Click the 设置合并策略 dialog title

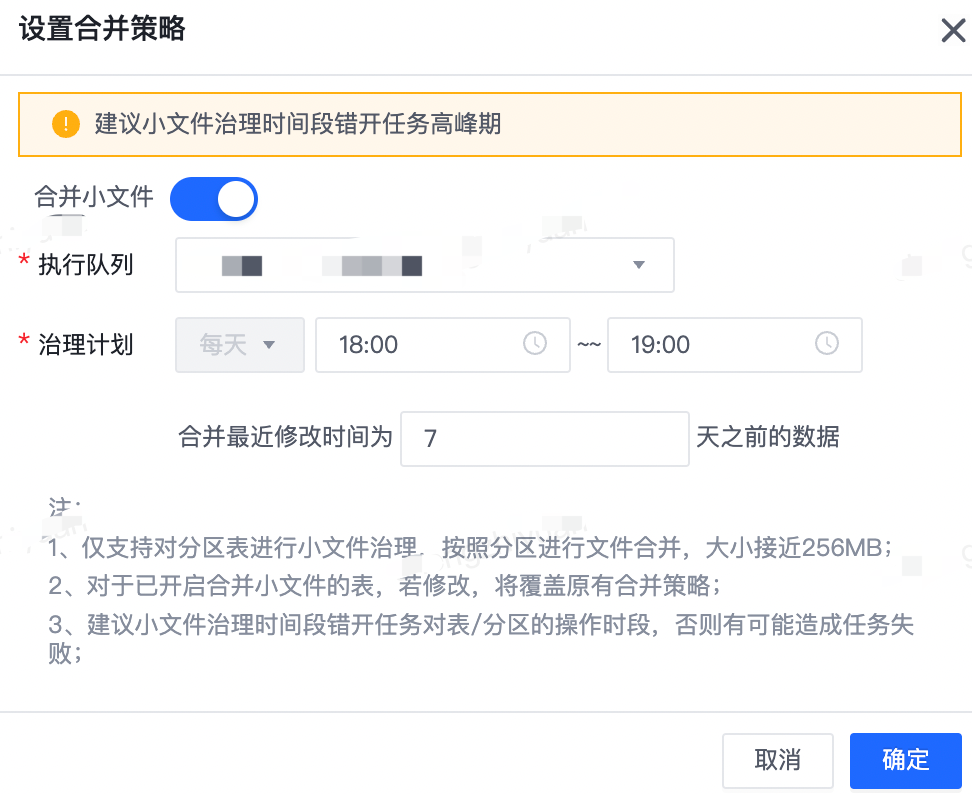[102, 29]
